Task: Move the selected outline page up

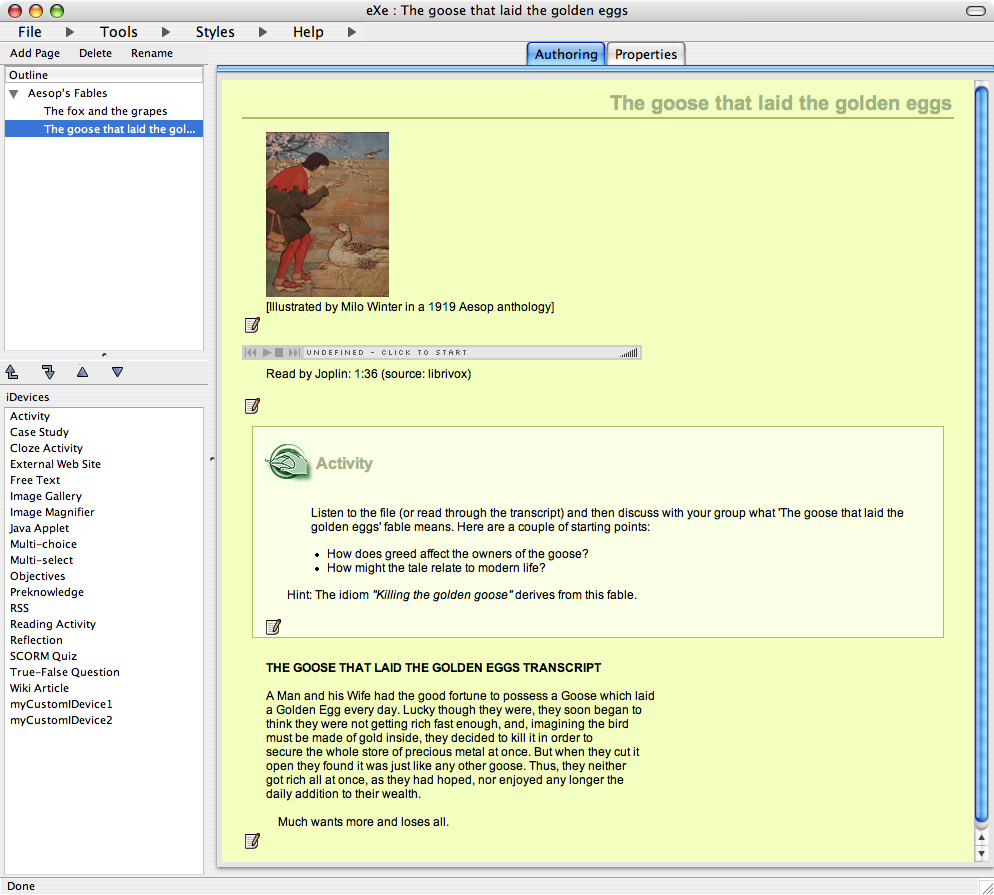Action: coord(82,372)
